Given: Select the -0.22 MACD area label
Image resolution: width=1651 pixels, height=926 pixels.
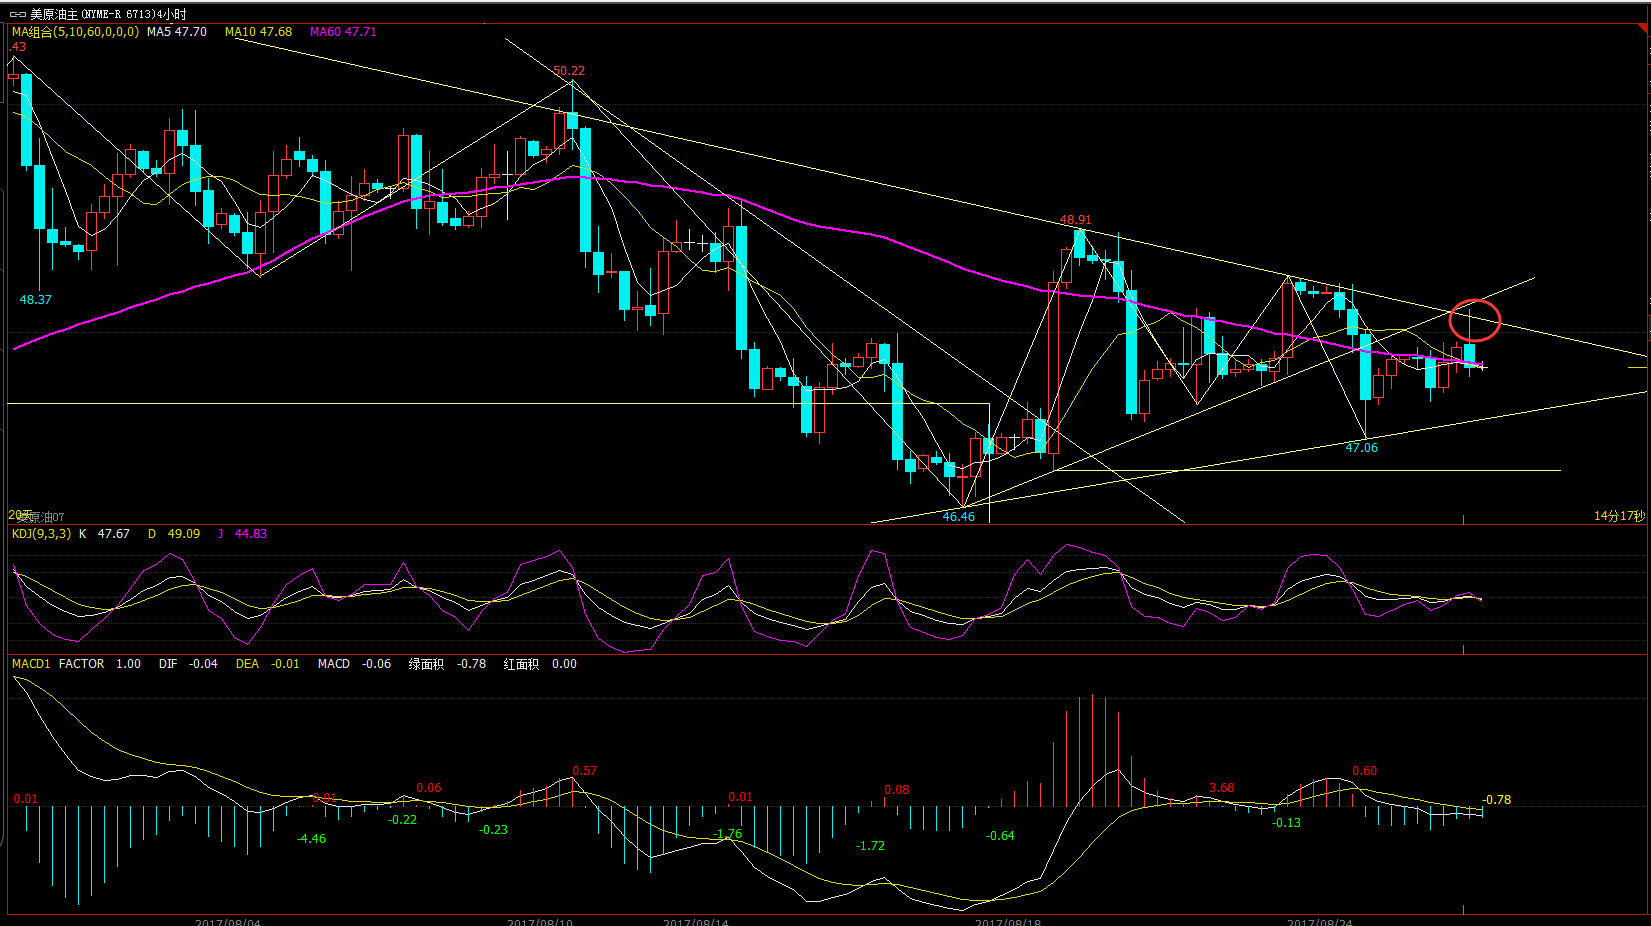Looking at the screenshot, I should click(402, 820).
